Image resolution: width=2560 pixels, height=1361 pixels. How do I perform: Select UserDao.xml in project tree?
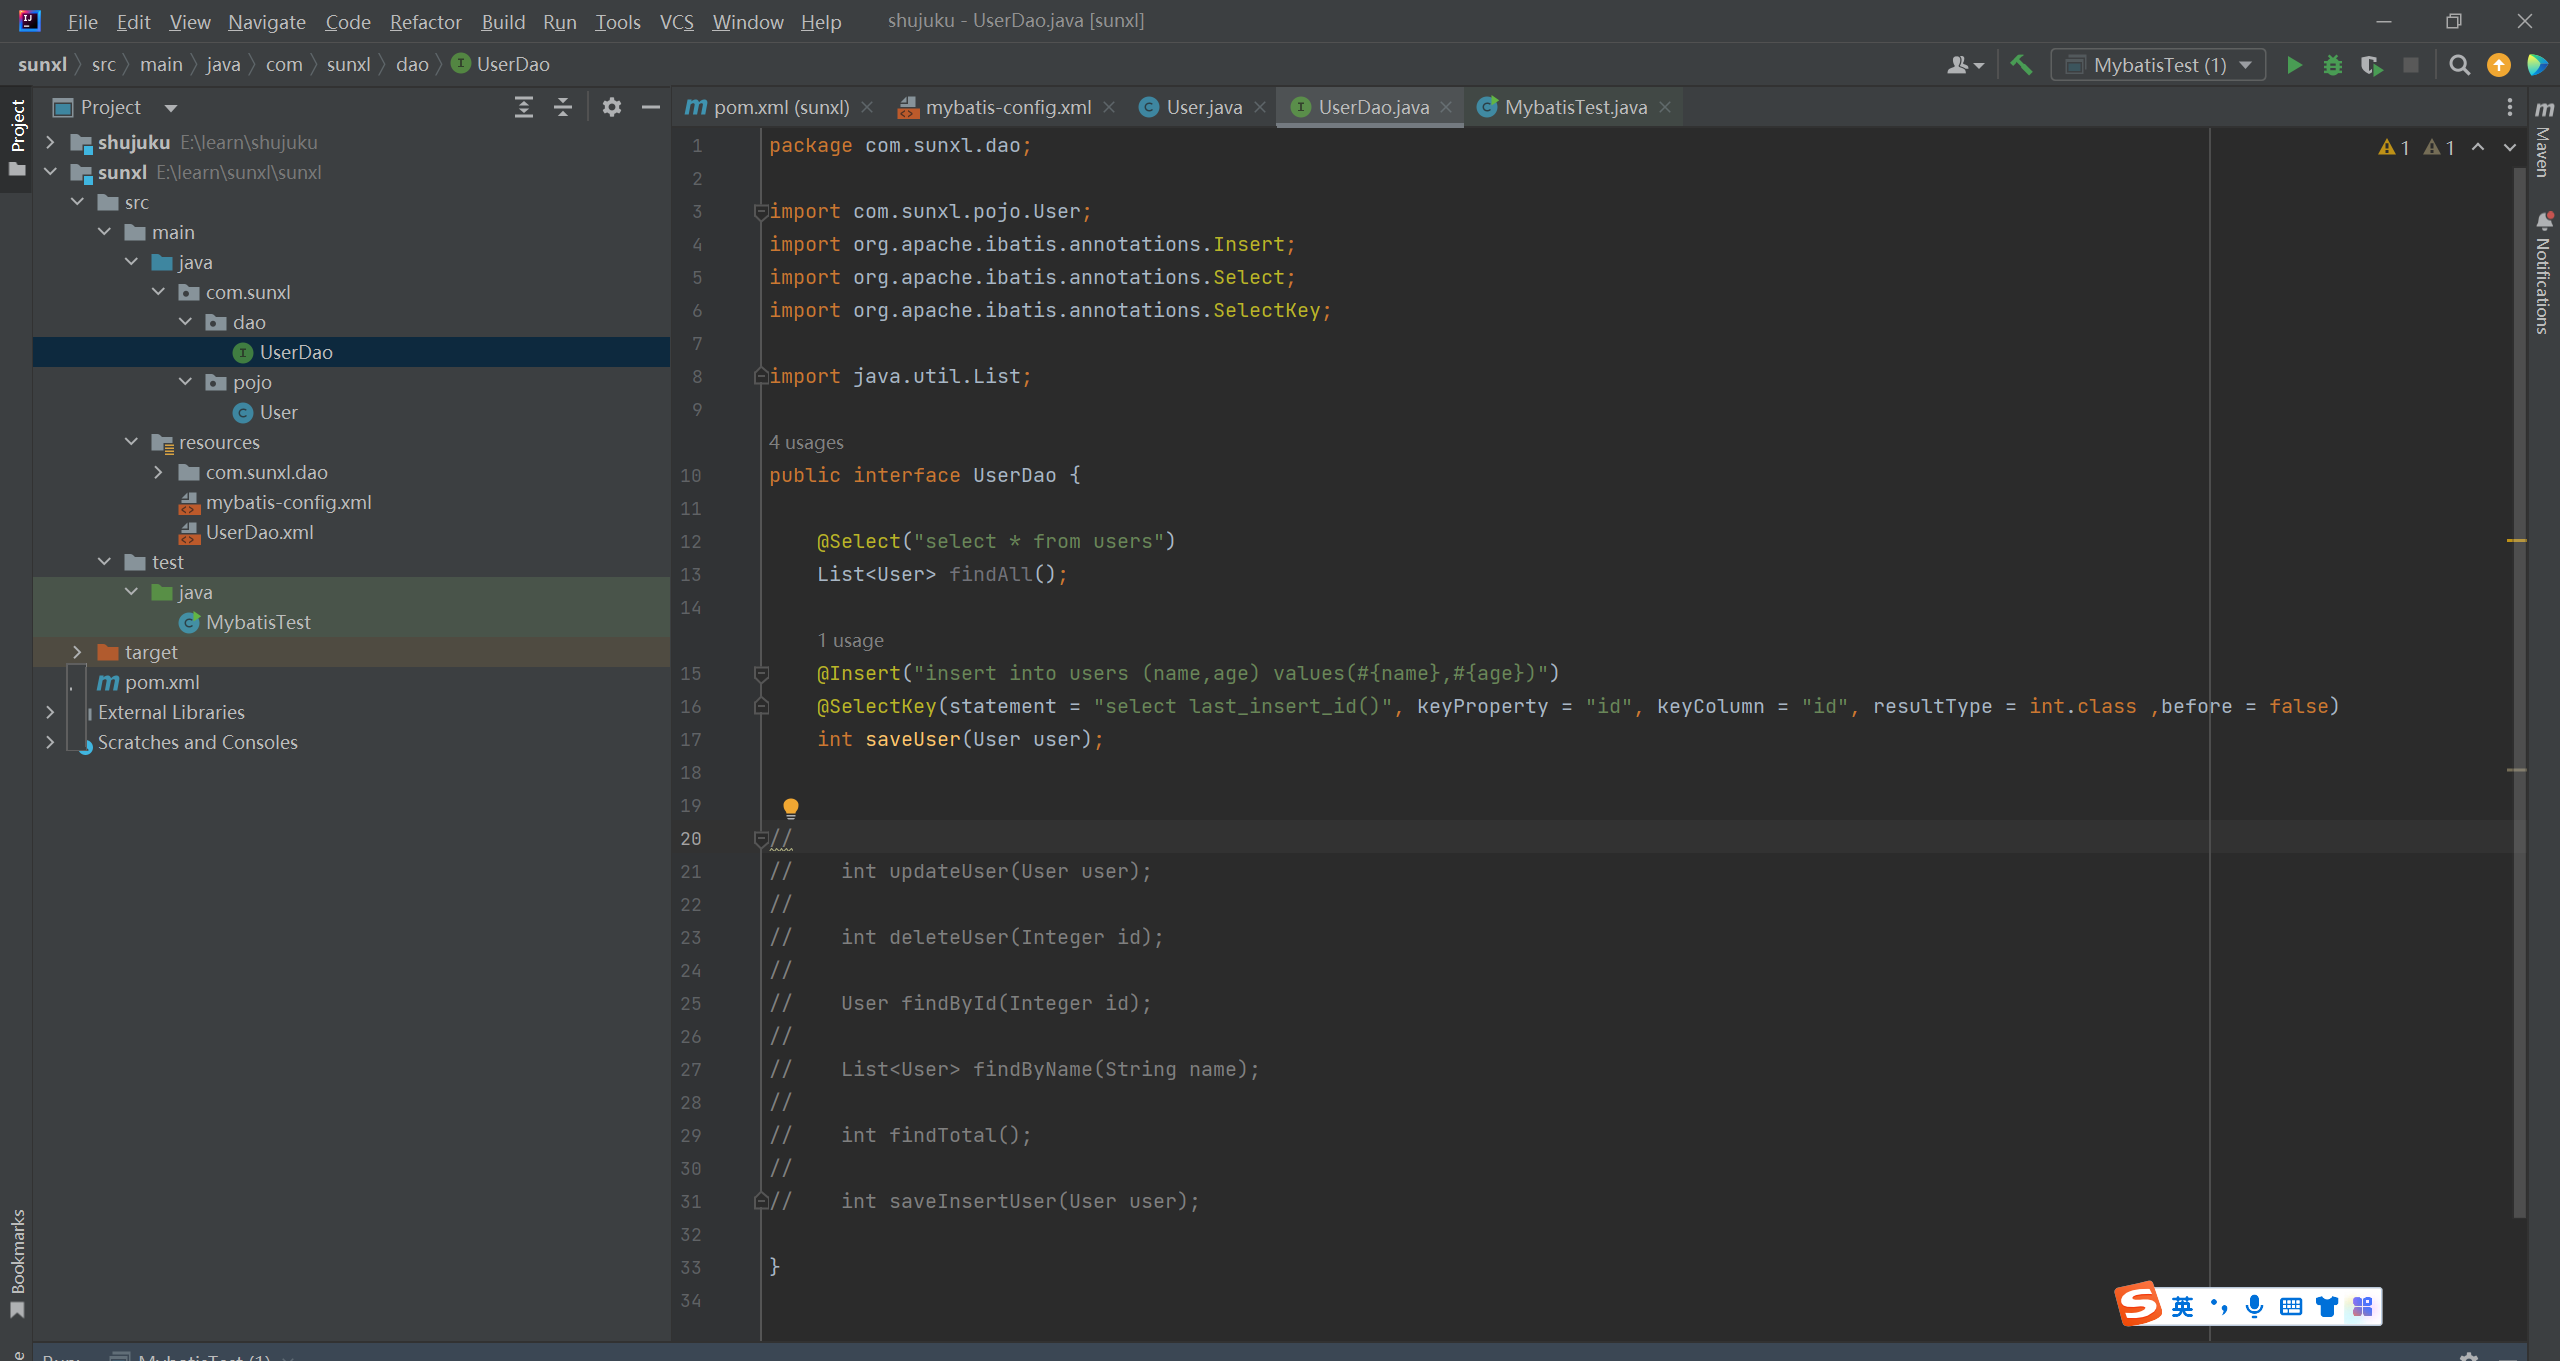[x=259, y=532]
